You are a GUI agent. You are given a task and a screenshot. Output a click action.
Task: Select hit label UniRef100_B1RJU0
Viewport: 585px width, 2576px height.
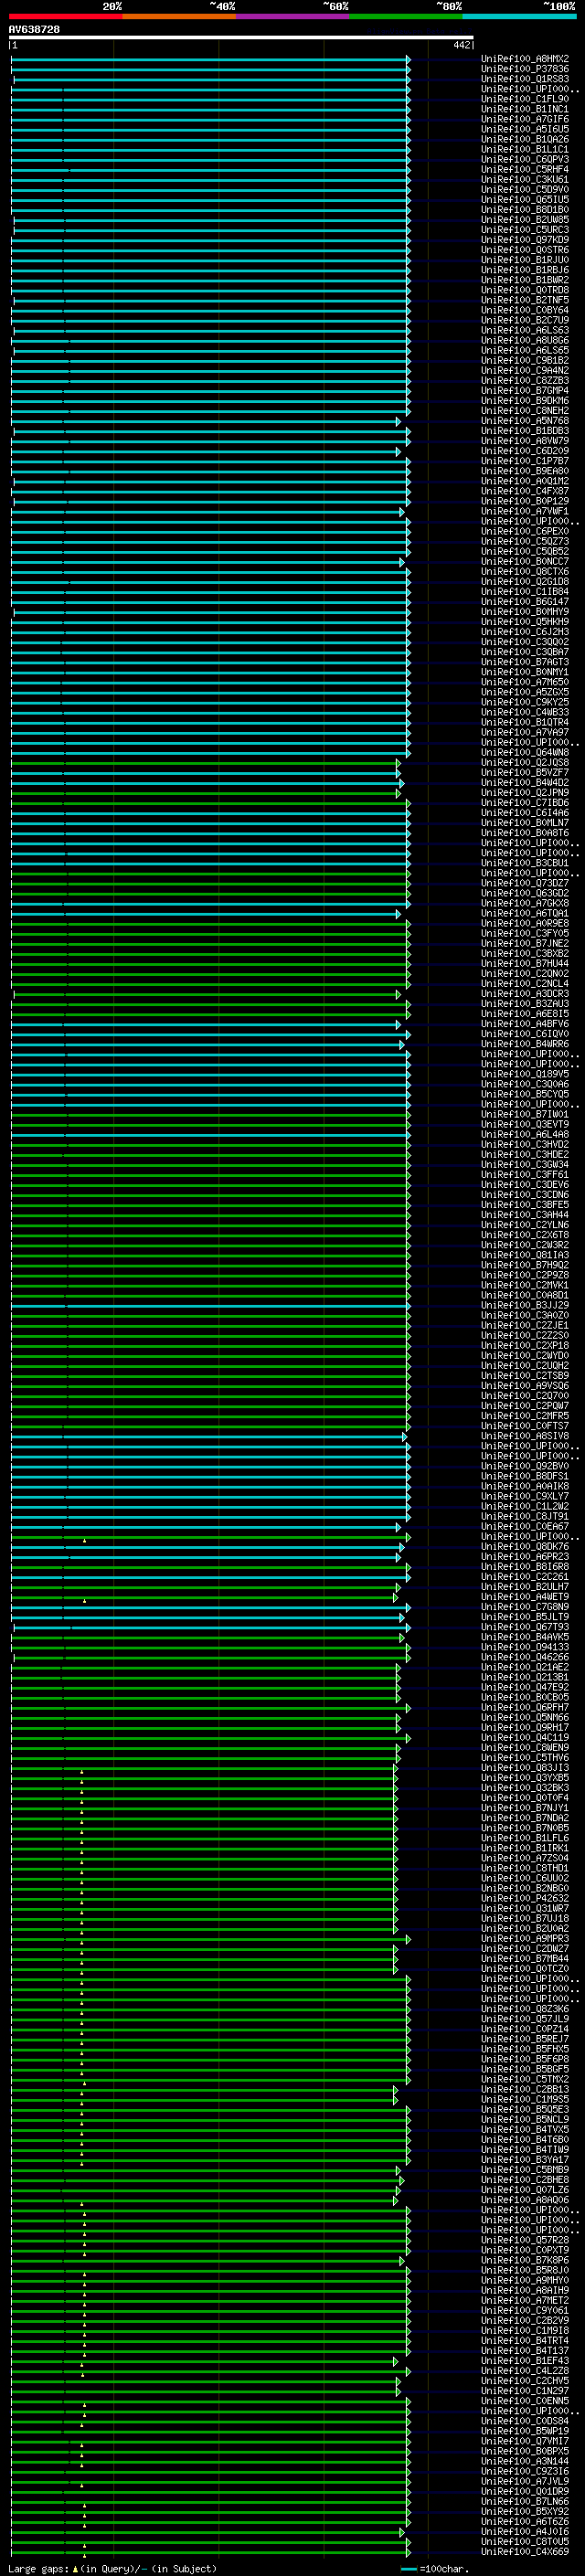click(x=525, y=260)
